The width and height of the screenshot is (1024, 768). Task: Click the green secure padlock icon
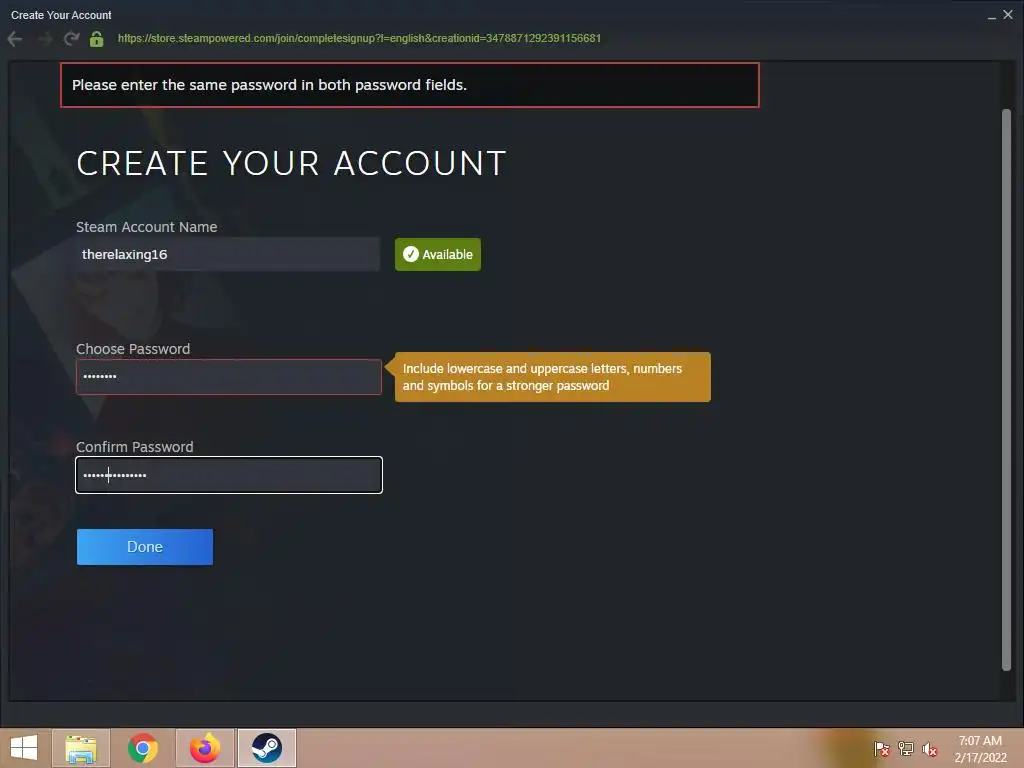click(97, 39)
